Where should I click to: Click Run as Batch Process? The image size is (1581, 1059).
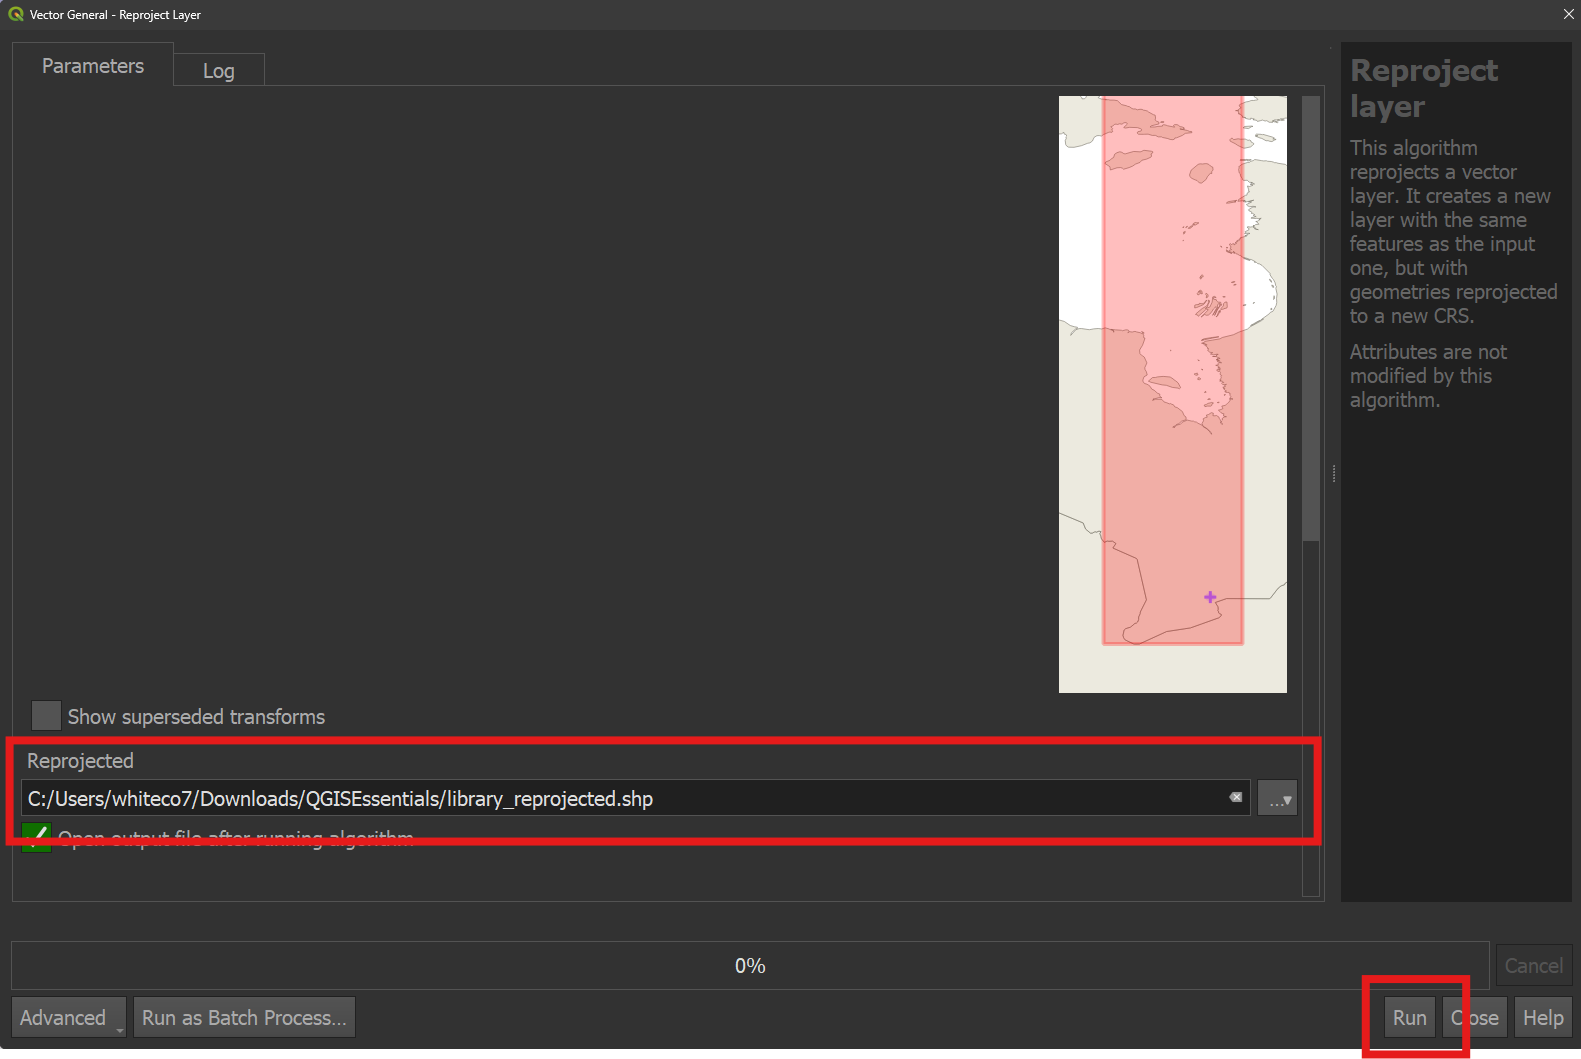coord(244,1017)
